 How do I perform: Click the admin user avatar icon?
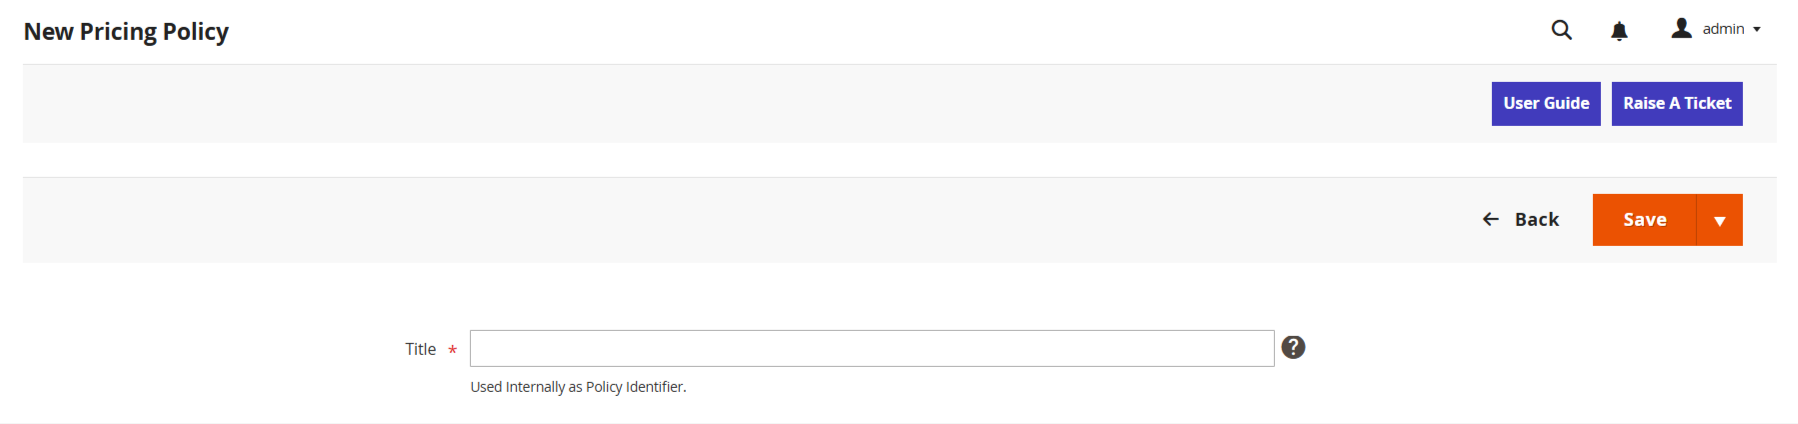[x=1681, y=29]
